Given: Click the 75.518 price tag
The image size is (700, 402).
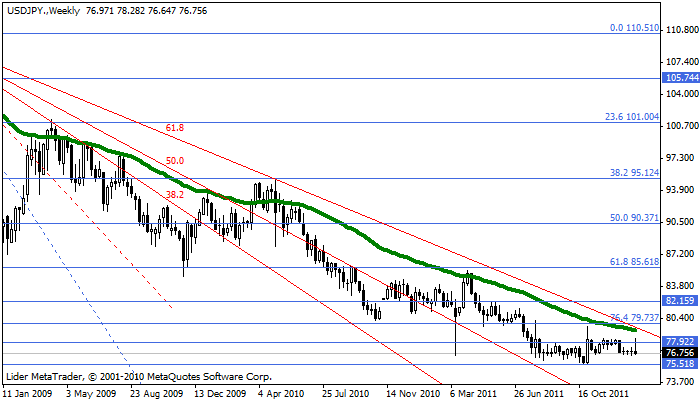Looking at the screenshot, I should (680, 364).
